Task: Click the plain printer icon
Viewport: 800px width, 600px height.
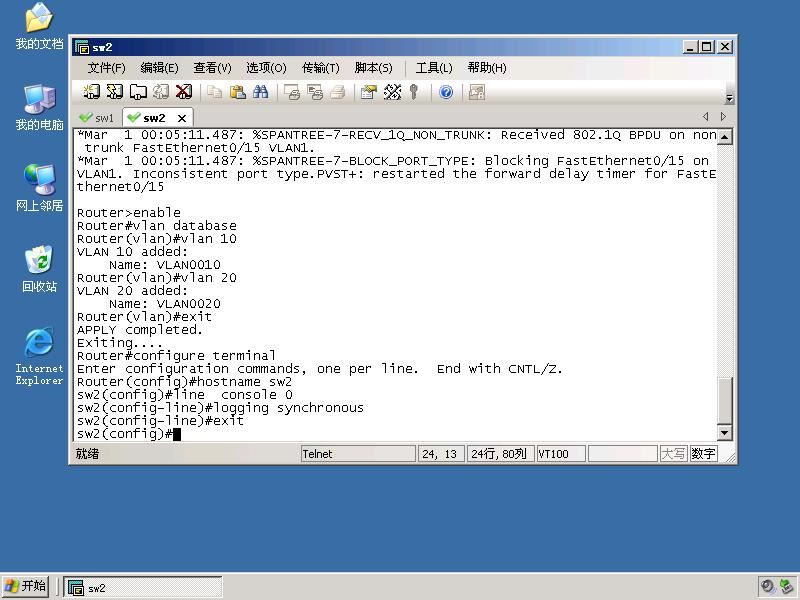Action: [x=337, y=92]
